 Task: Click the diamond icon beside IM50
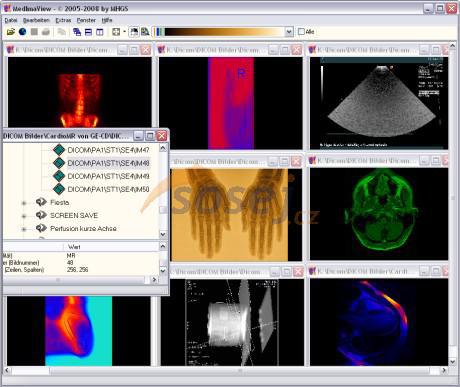(59, 189)
